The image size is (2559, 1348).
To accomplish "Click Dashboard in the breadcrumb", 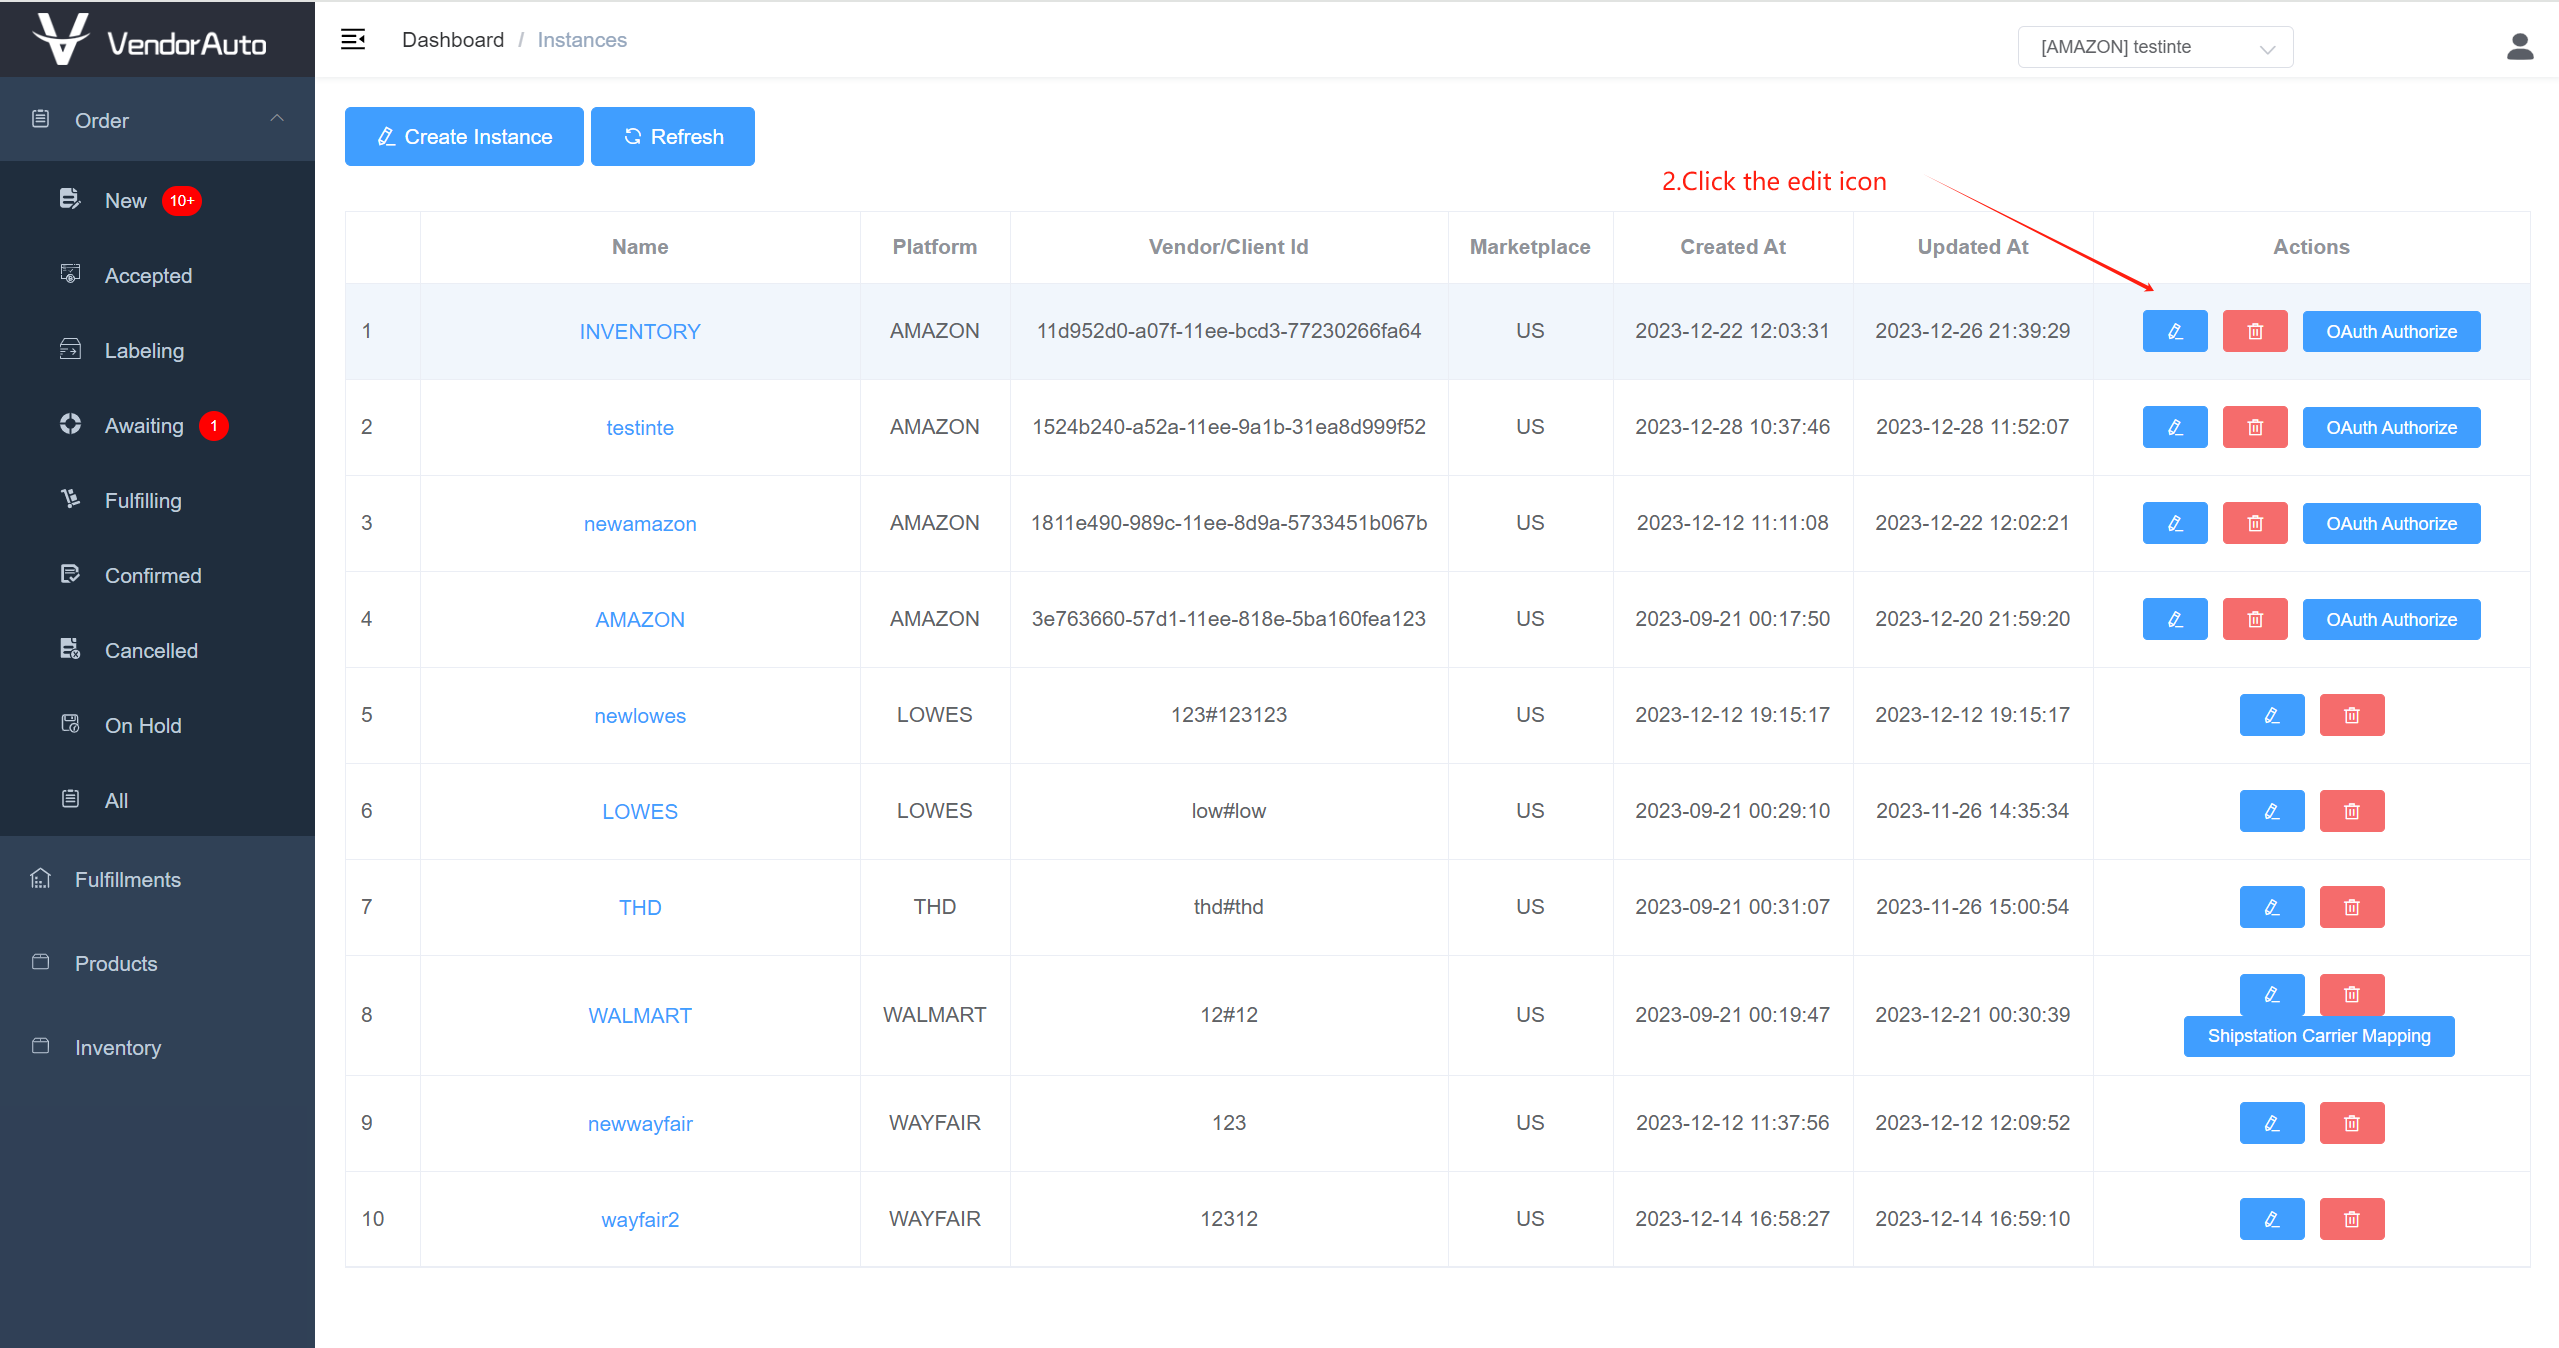I will tap(453, 40).
